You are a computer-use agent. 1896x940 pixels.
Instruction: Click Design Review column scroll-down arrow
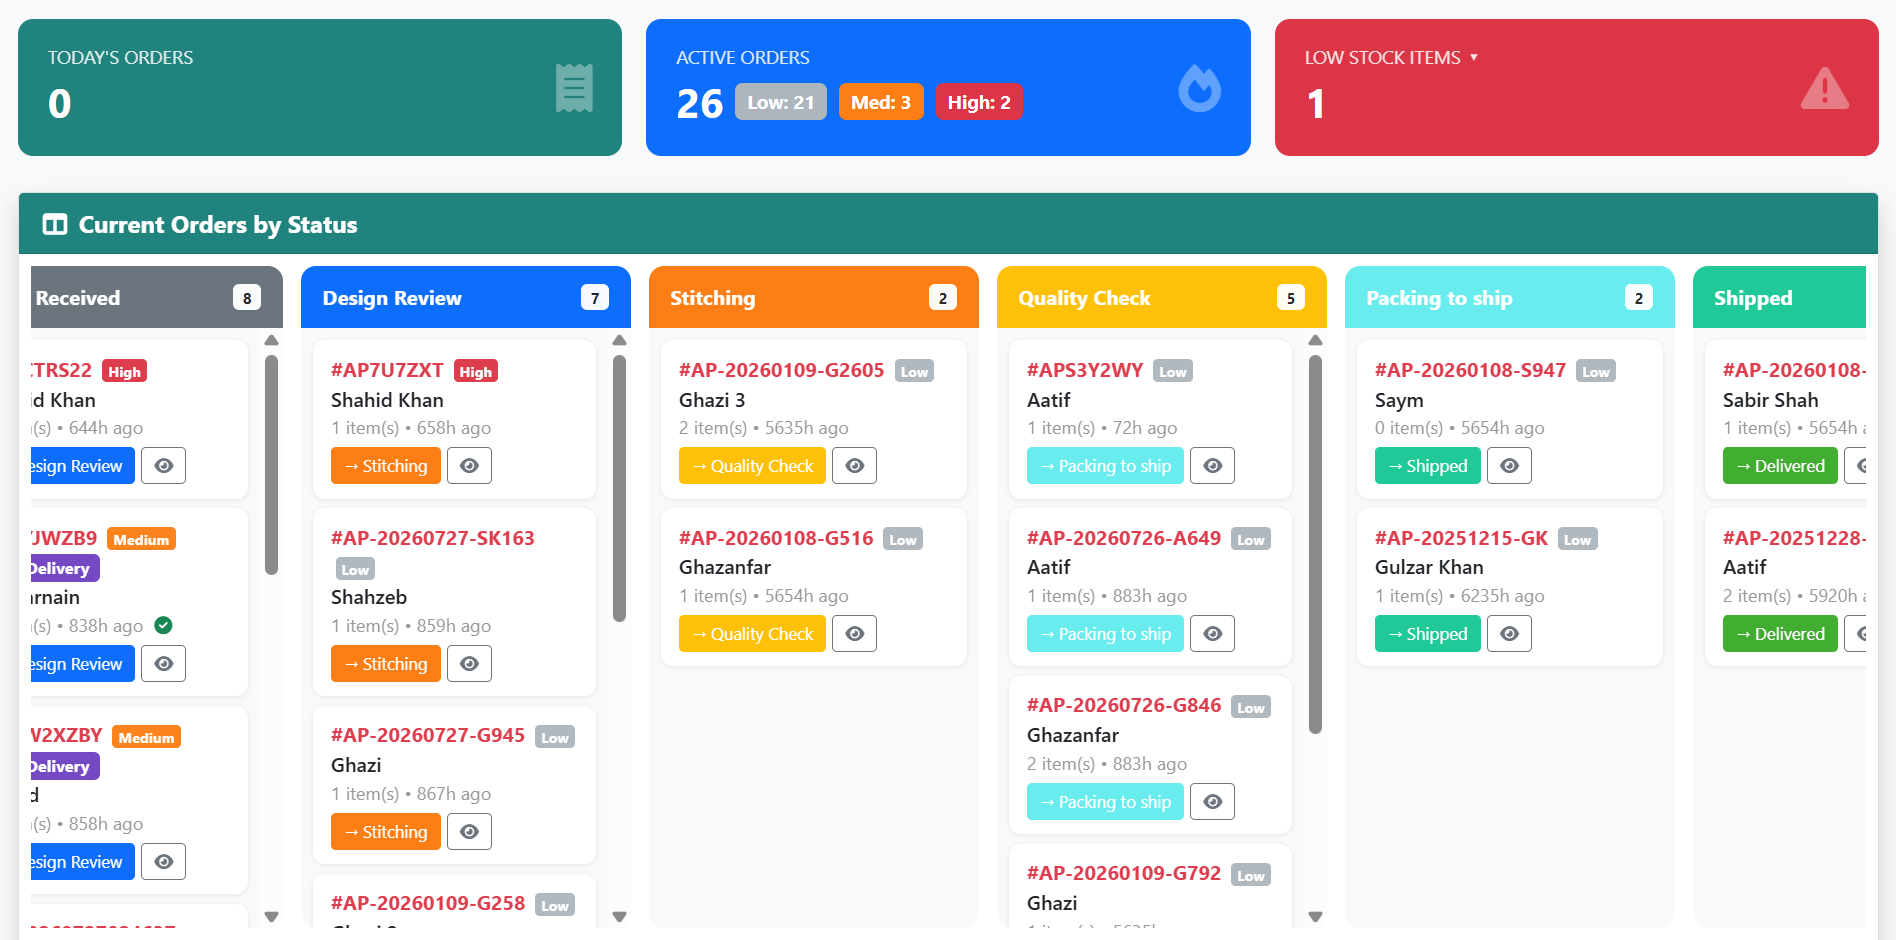[x=619, y=916]
